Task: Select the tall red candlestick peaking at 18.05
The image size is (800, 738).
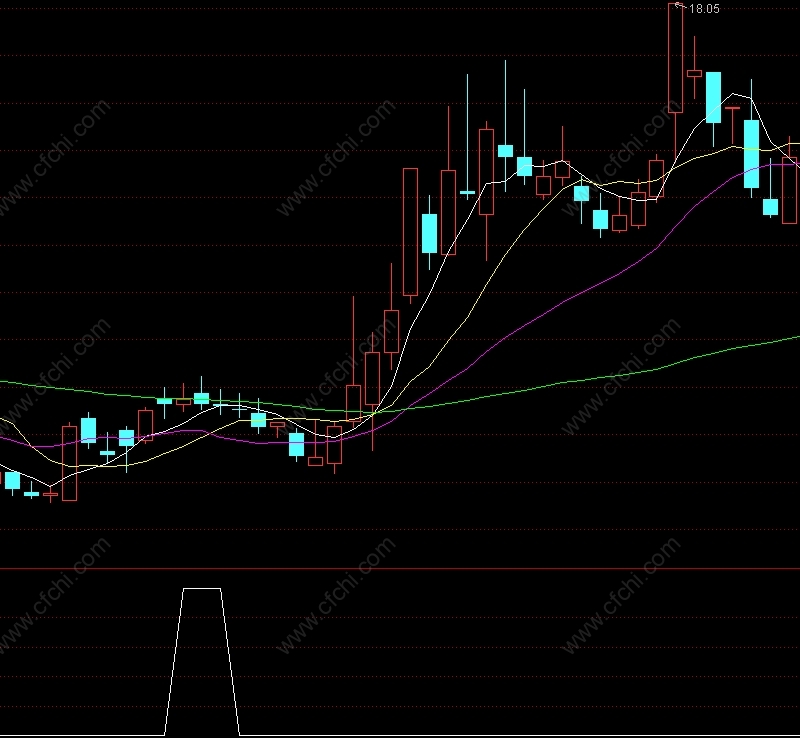Action: (x=675, y=58)
